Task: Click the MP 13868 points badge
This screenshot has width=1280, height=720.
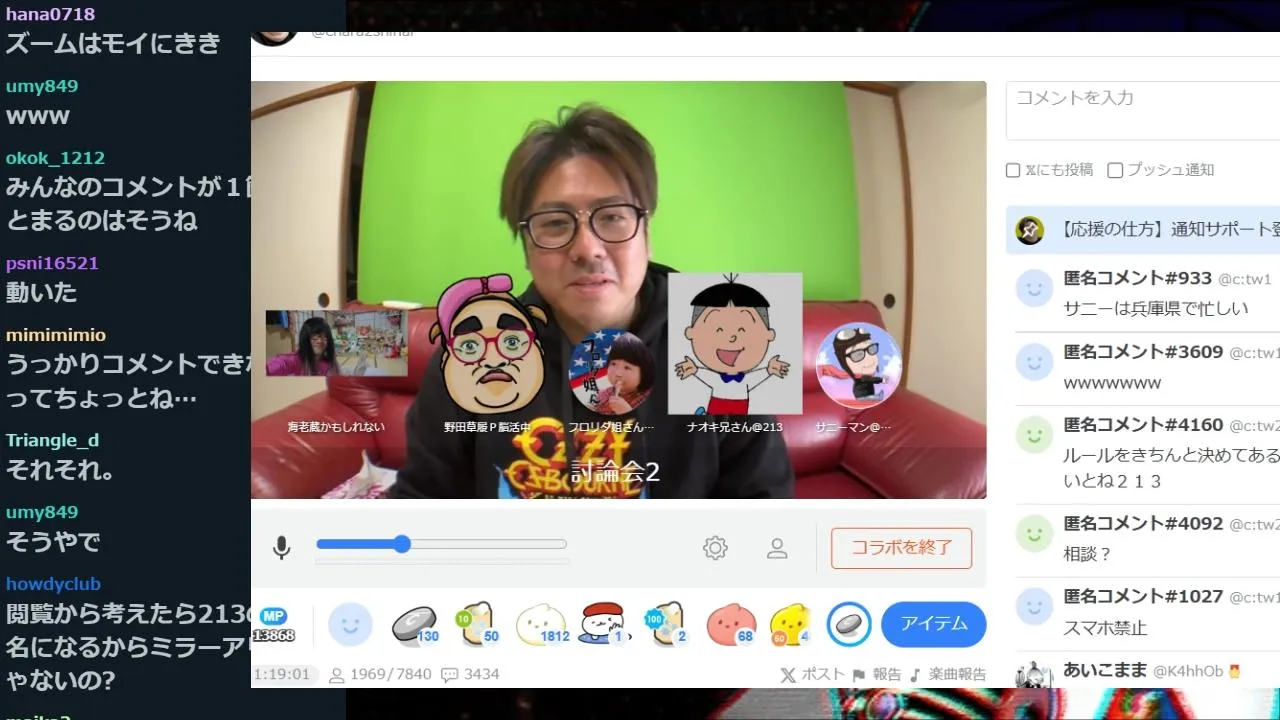Action: [273, 624]
